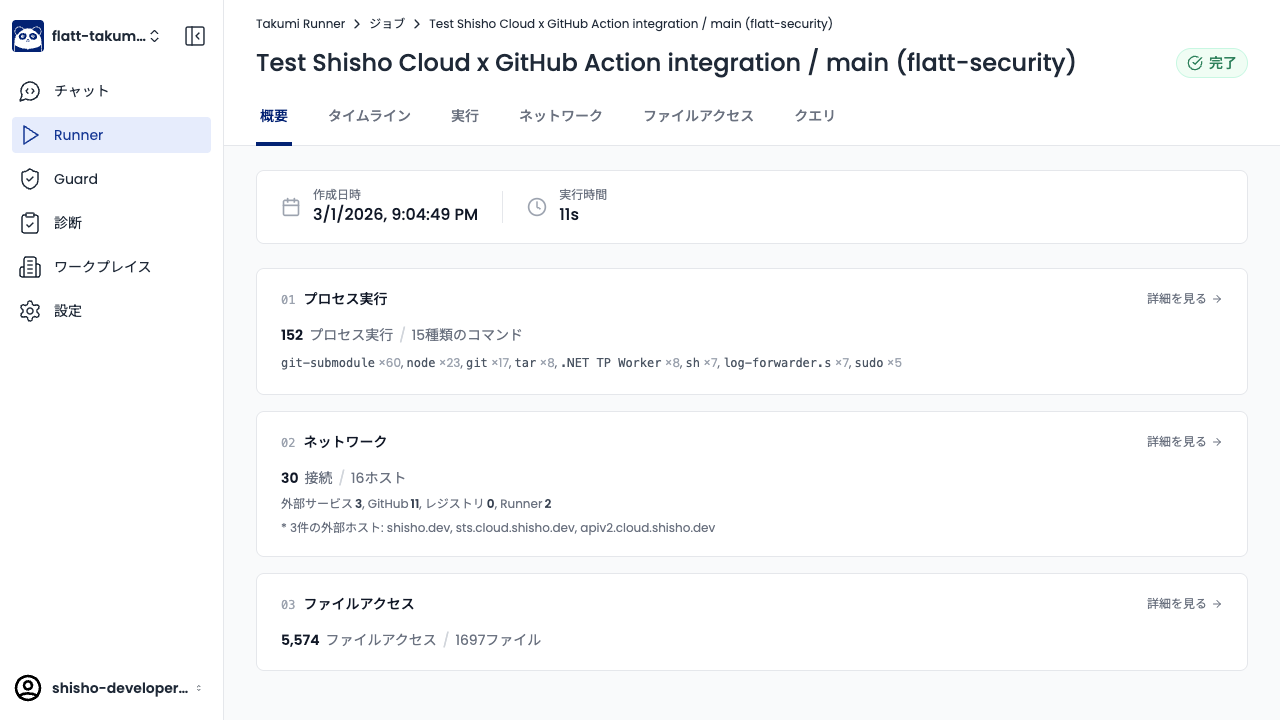The height and width of the screenshot is (720, 1280).
Task: Click the panda organization logo
Action: coord(28,36)
